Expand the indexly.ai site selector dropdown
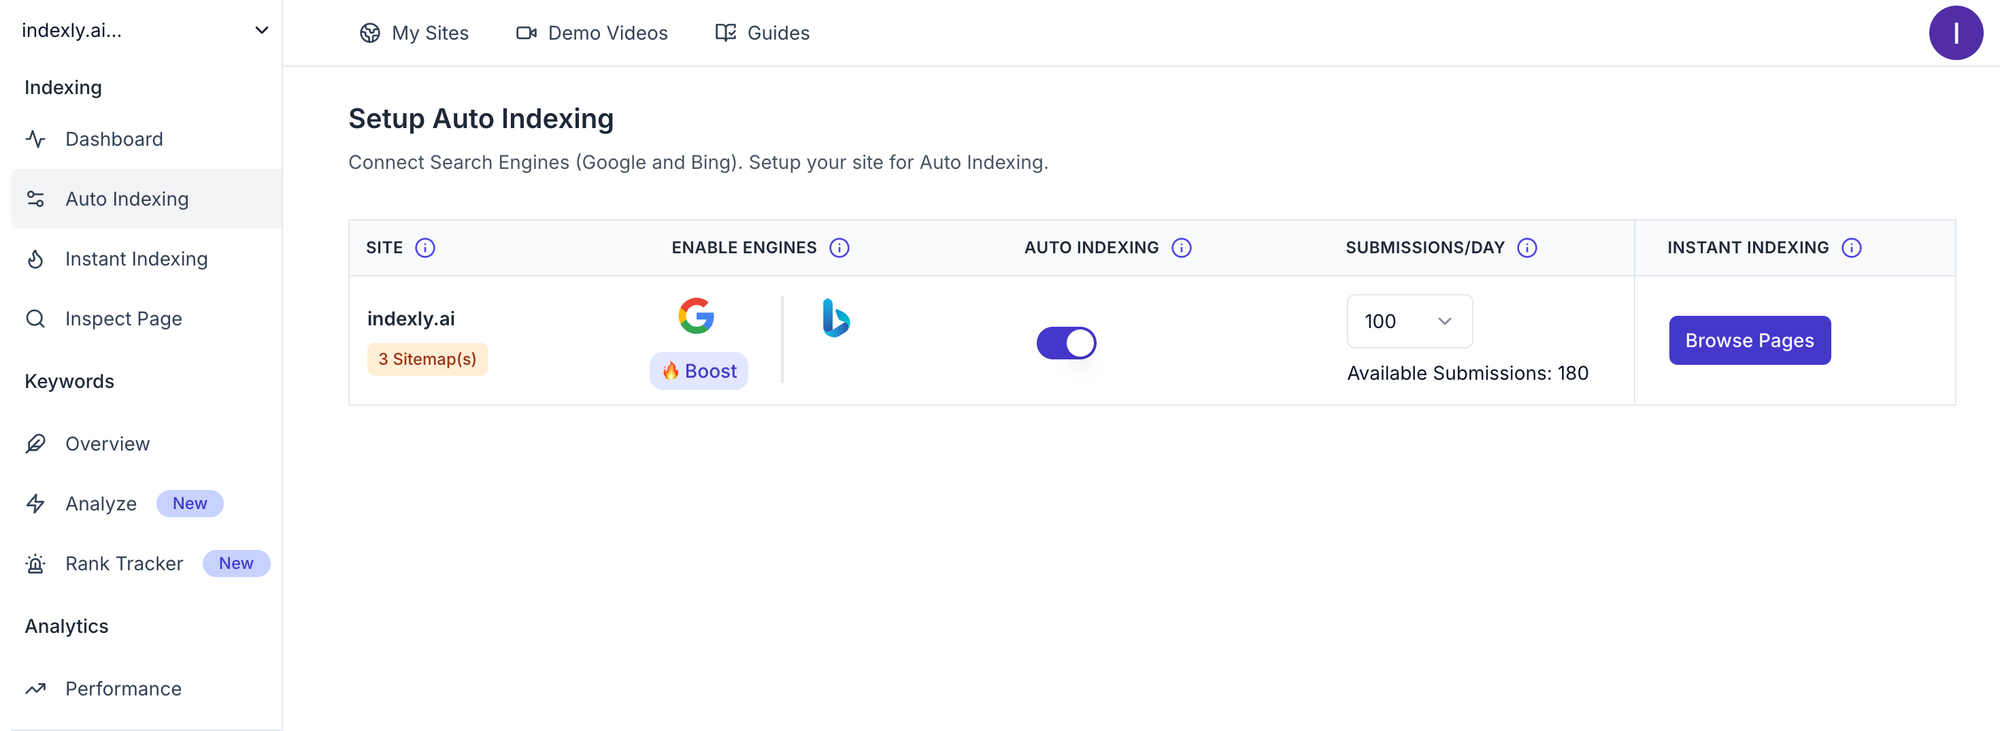Screen dimensions: 2000x731 pyautogui.click(x=145, y=30)
